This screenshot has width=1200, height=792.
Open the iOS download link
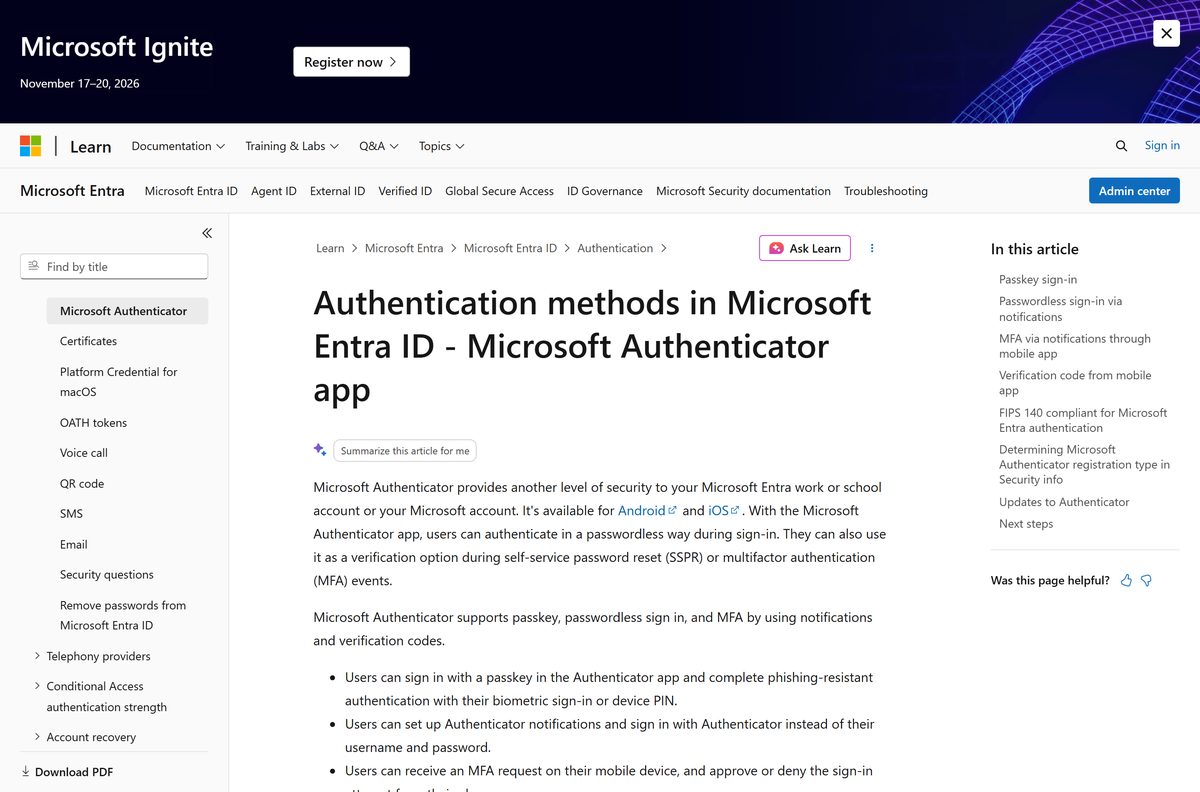click(723, 510)
